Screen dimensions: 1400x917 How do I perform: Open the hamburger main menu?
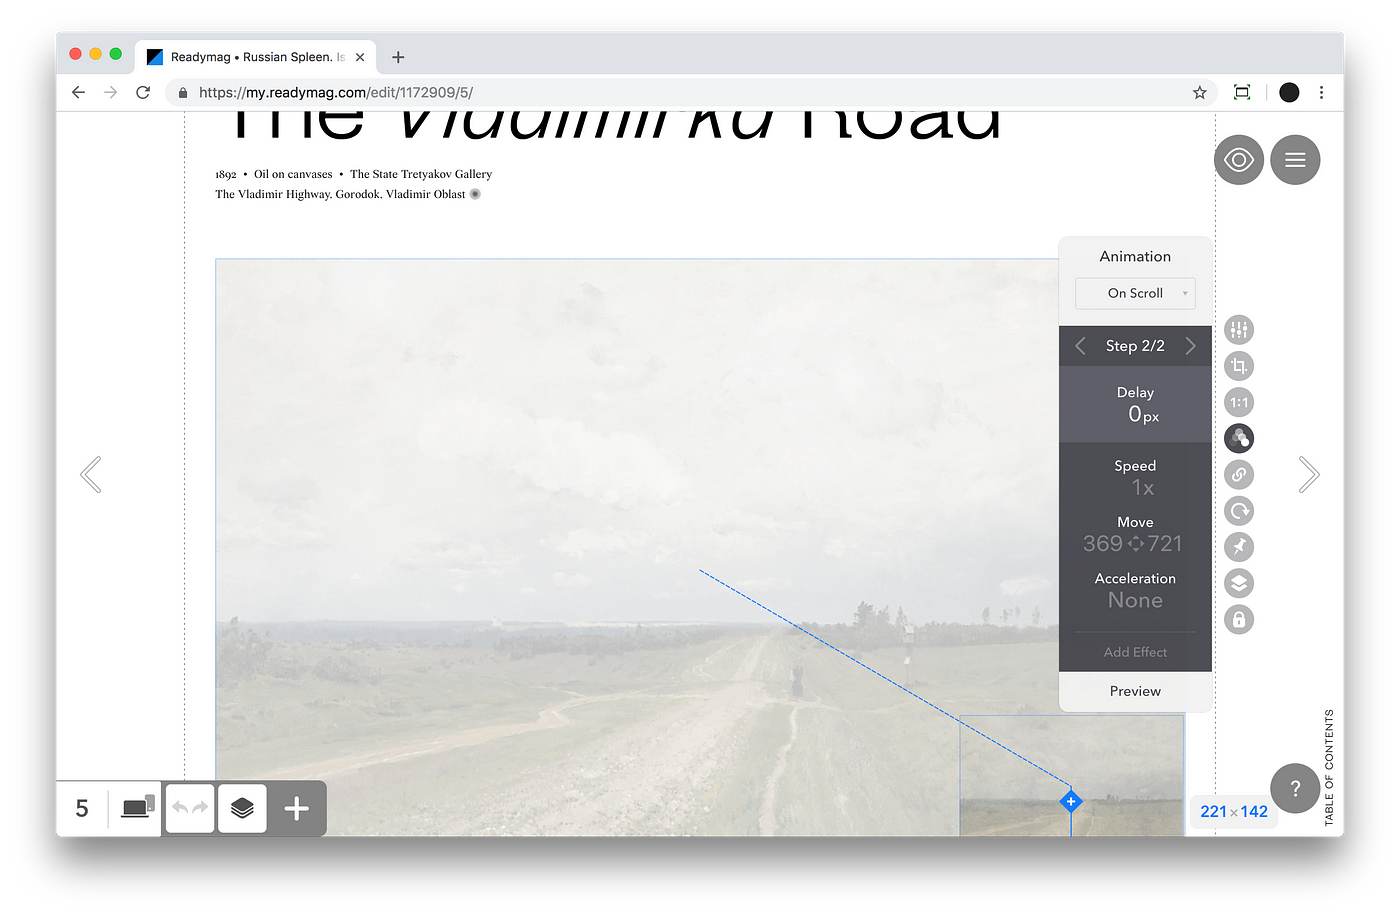[x=1295, y=160]
